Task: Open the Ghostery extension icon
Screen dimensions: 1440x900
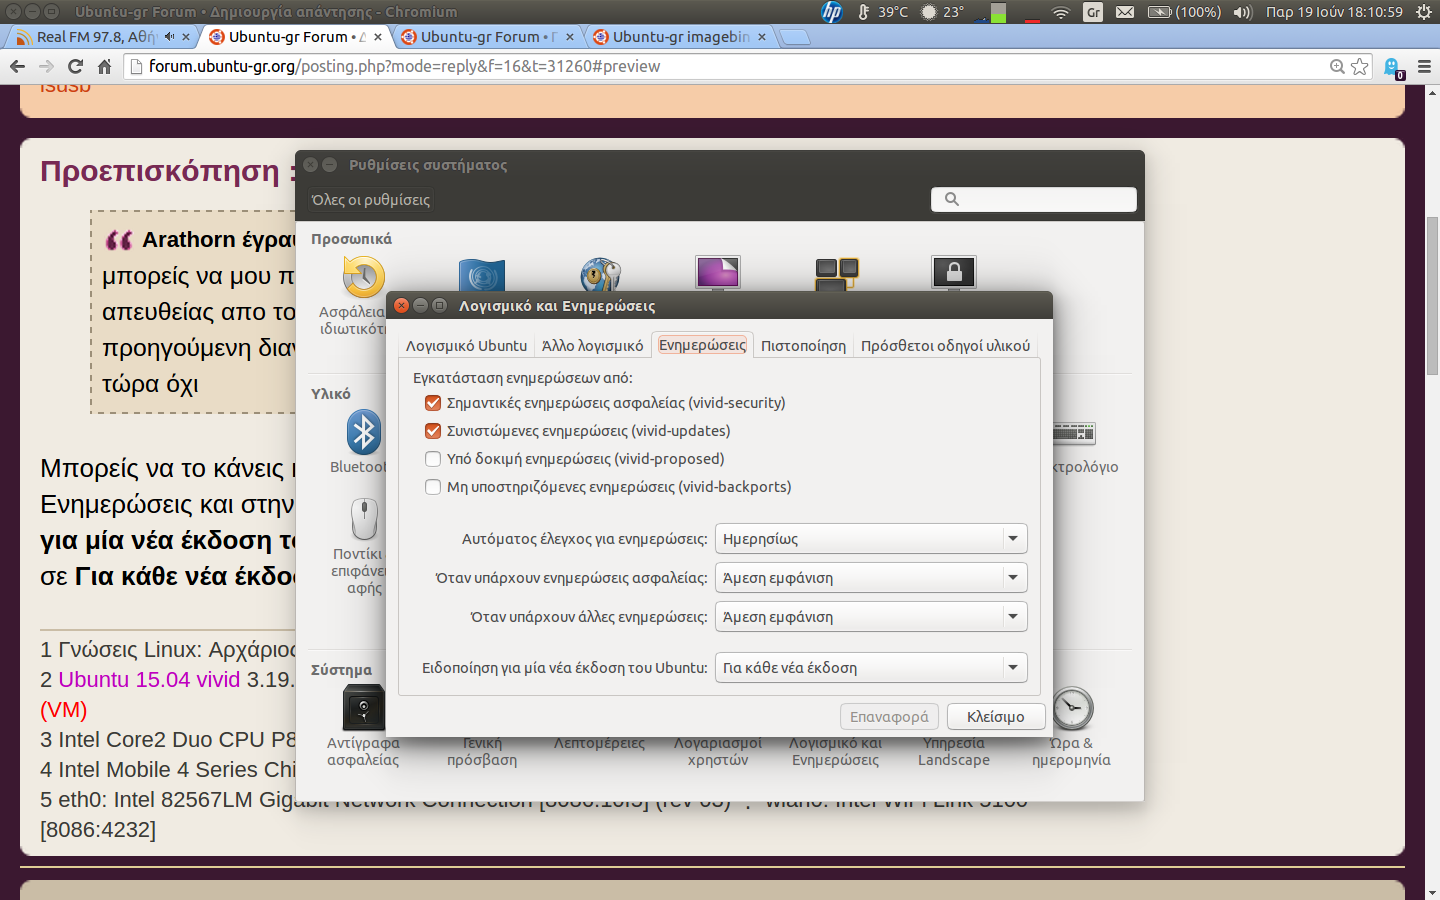Action: [1393, 67]
